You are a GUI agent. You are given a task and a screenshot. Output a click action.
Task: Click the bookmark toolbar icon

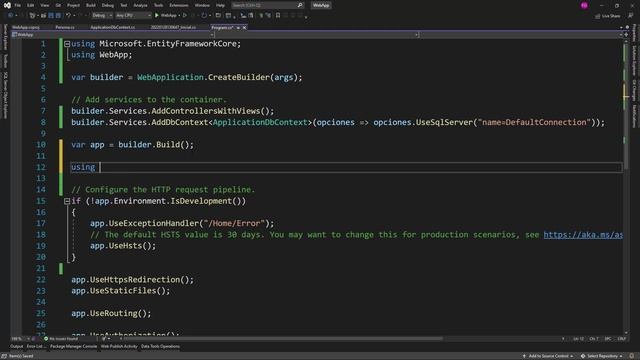click(278, 16)
